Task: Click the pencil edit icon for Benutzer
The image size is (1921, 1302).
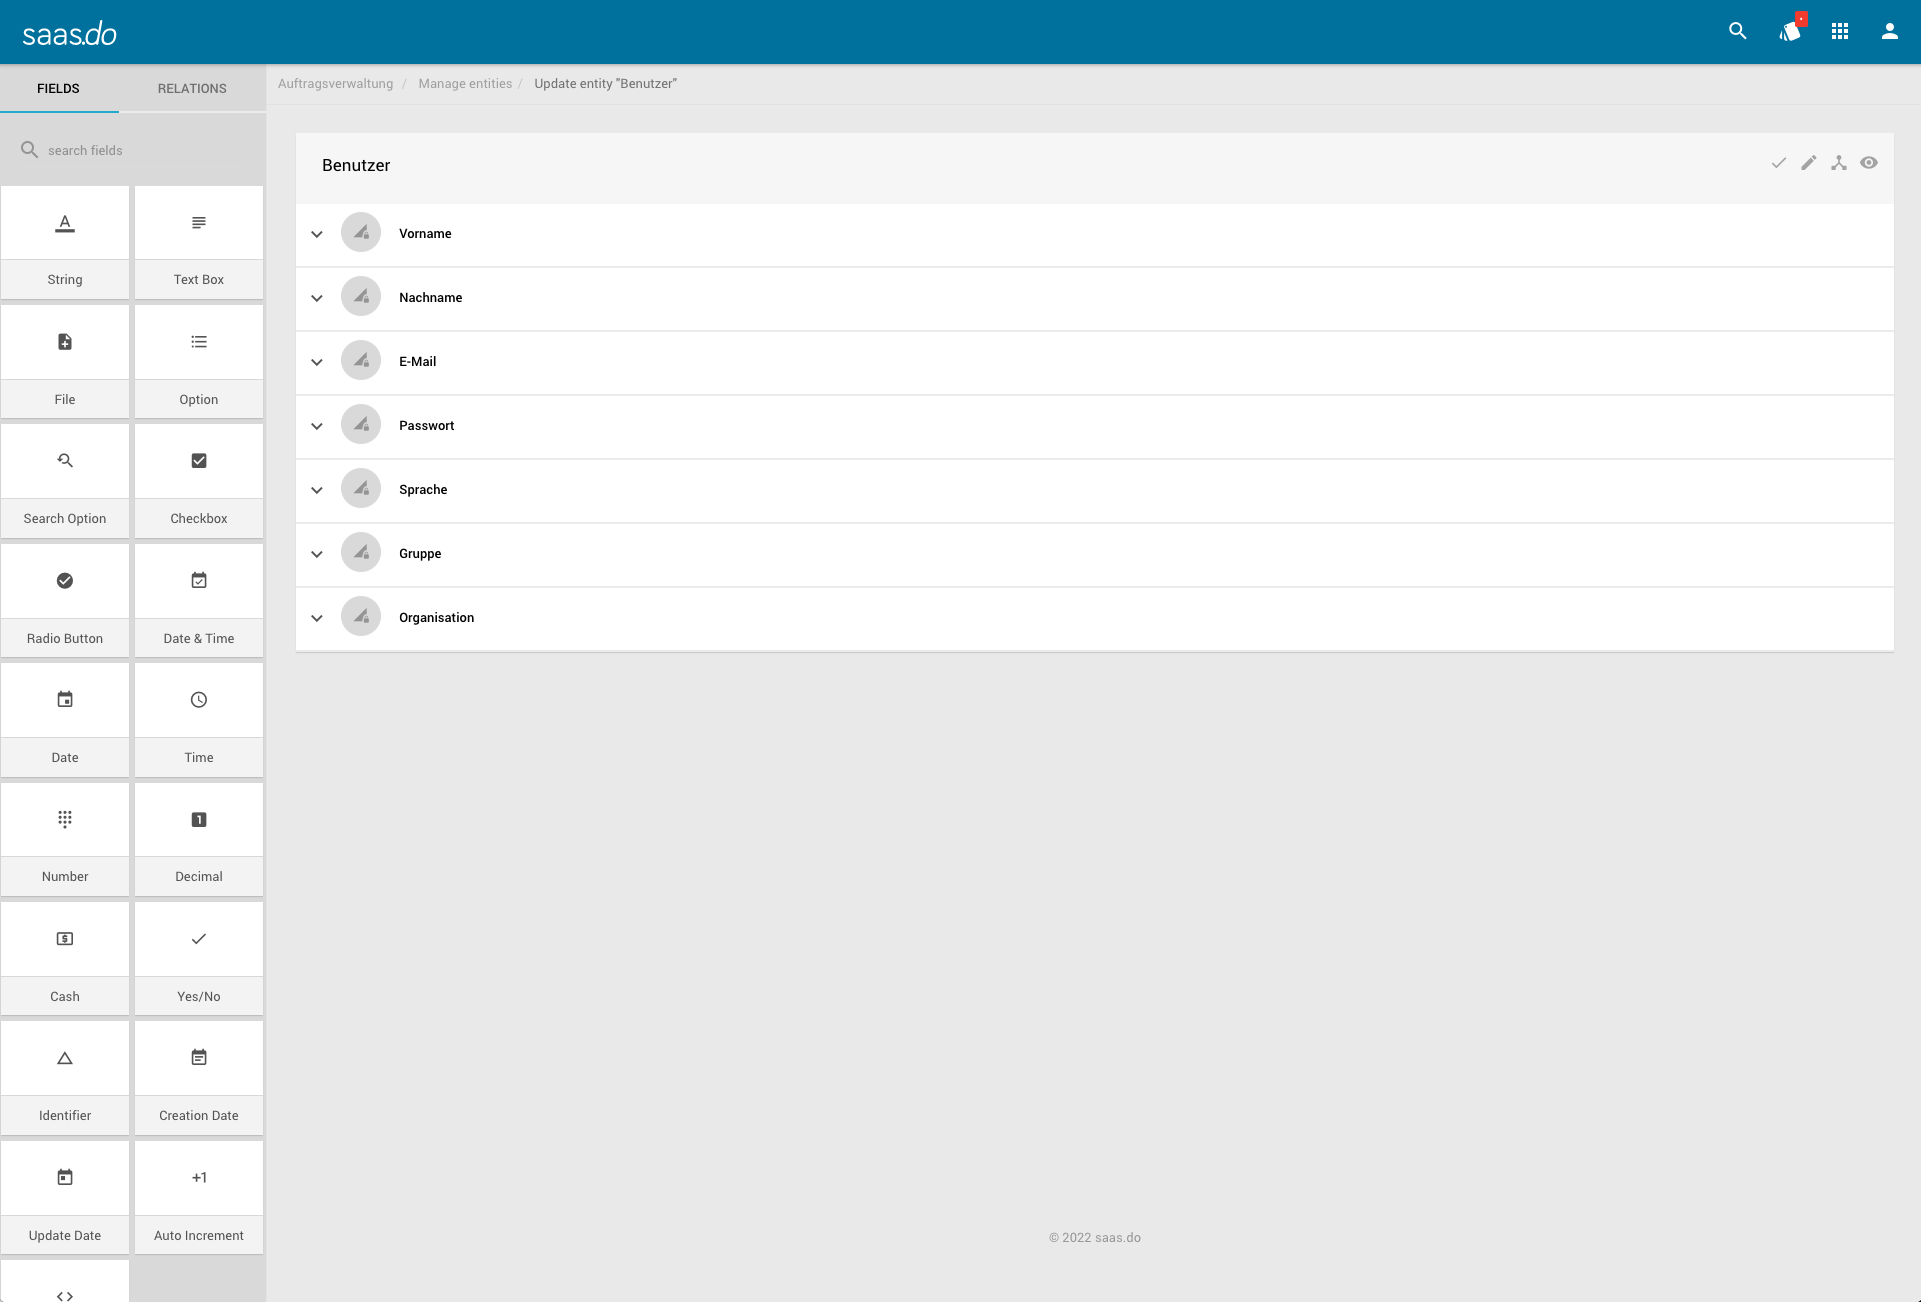Action: 1809,163
